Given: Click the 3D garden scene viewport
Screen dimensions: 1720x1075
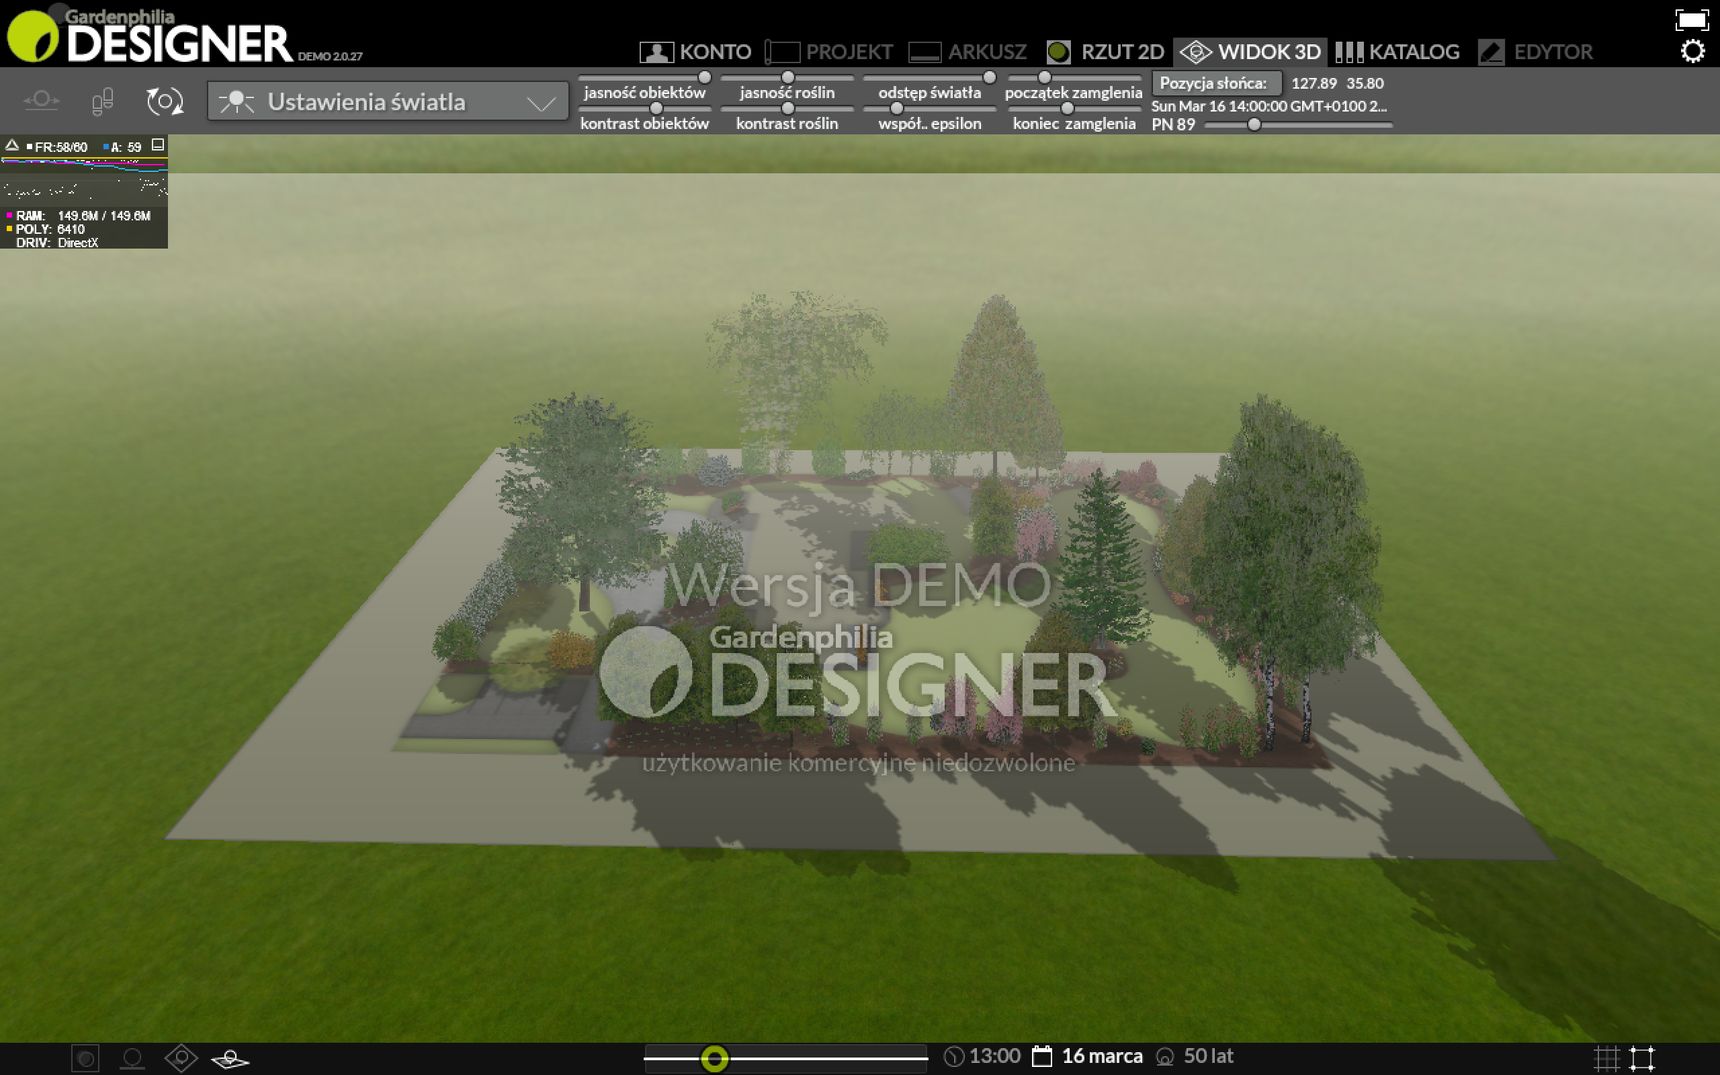Looking at the screenshot, I should (x=860, y=588).
